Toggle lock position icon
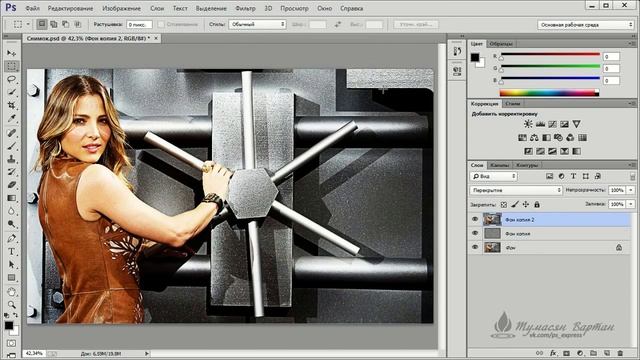Screen dimensions: 640x360 pos(526,204)
